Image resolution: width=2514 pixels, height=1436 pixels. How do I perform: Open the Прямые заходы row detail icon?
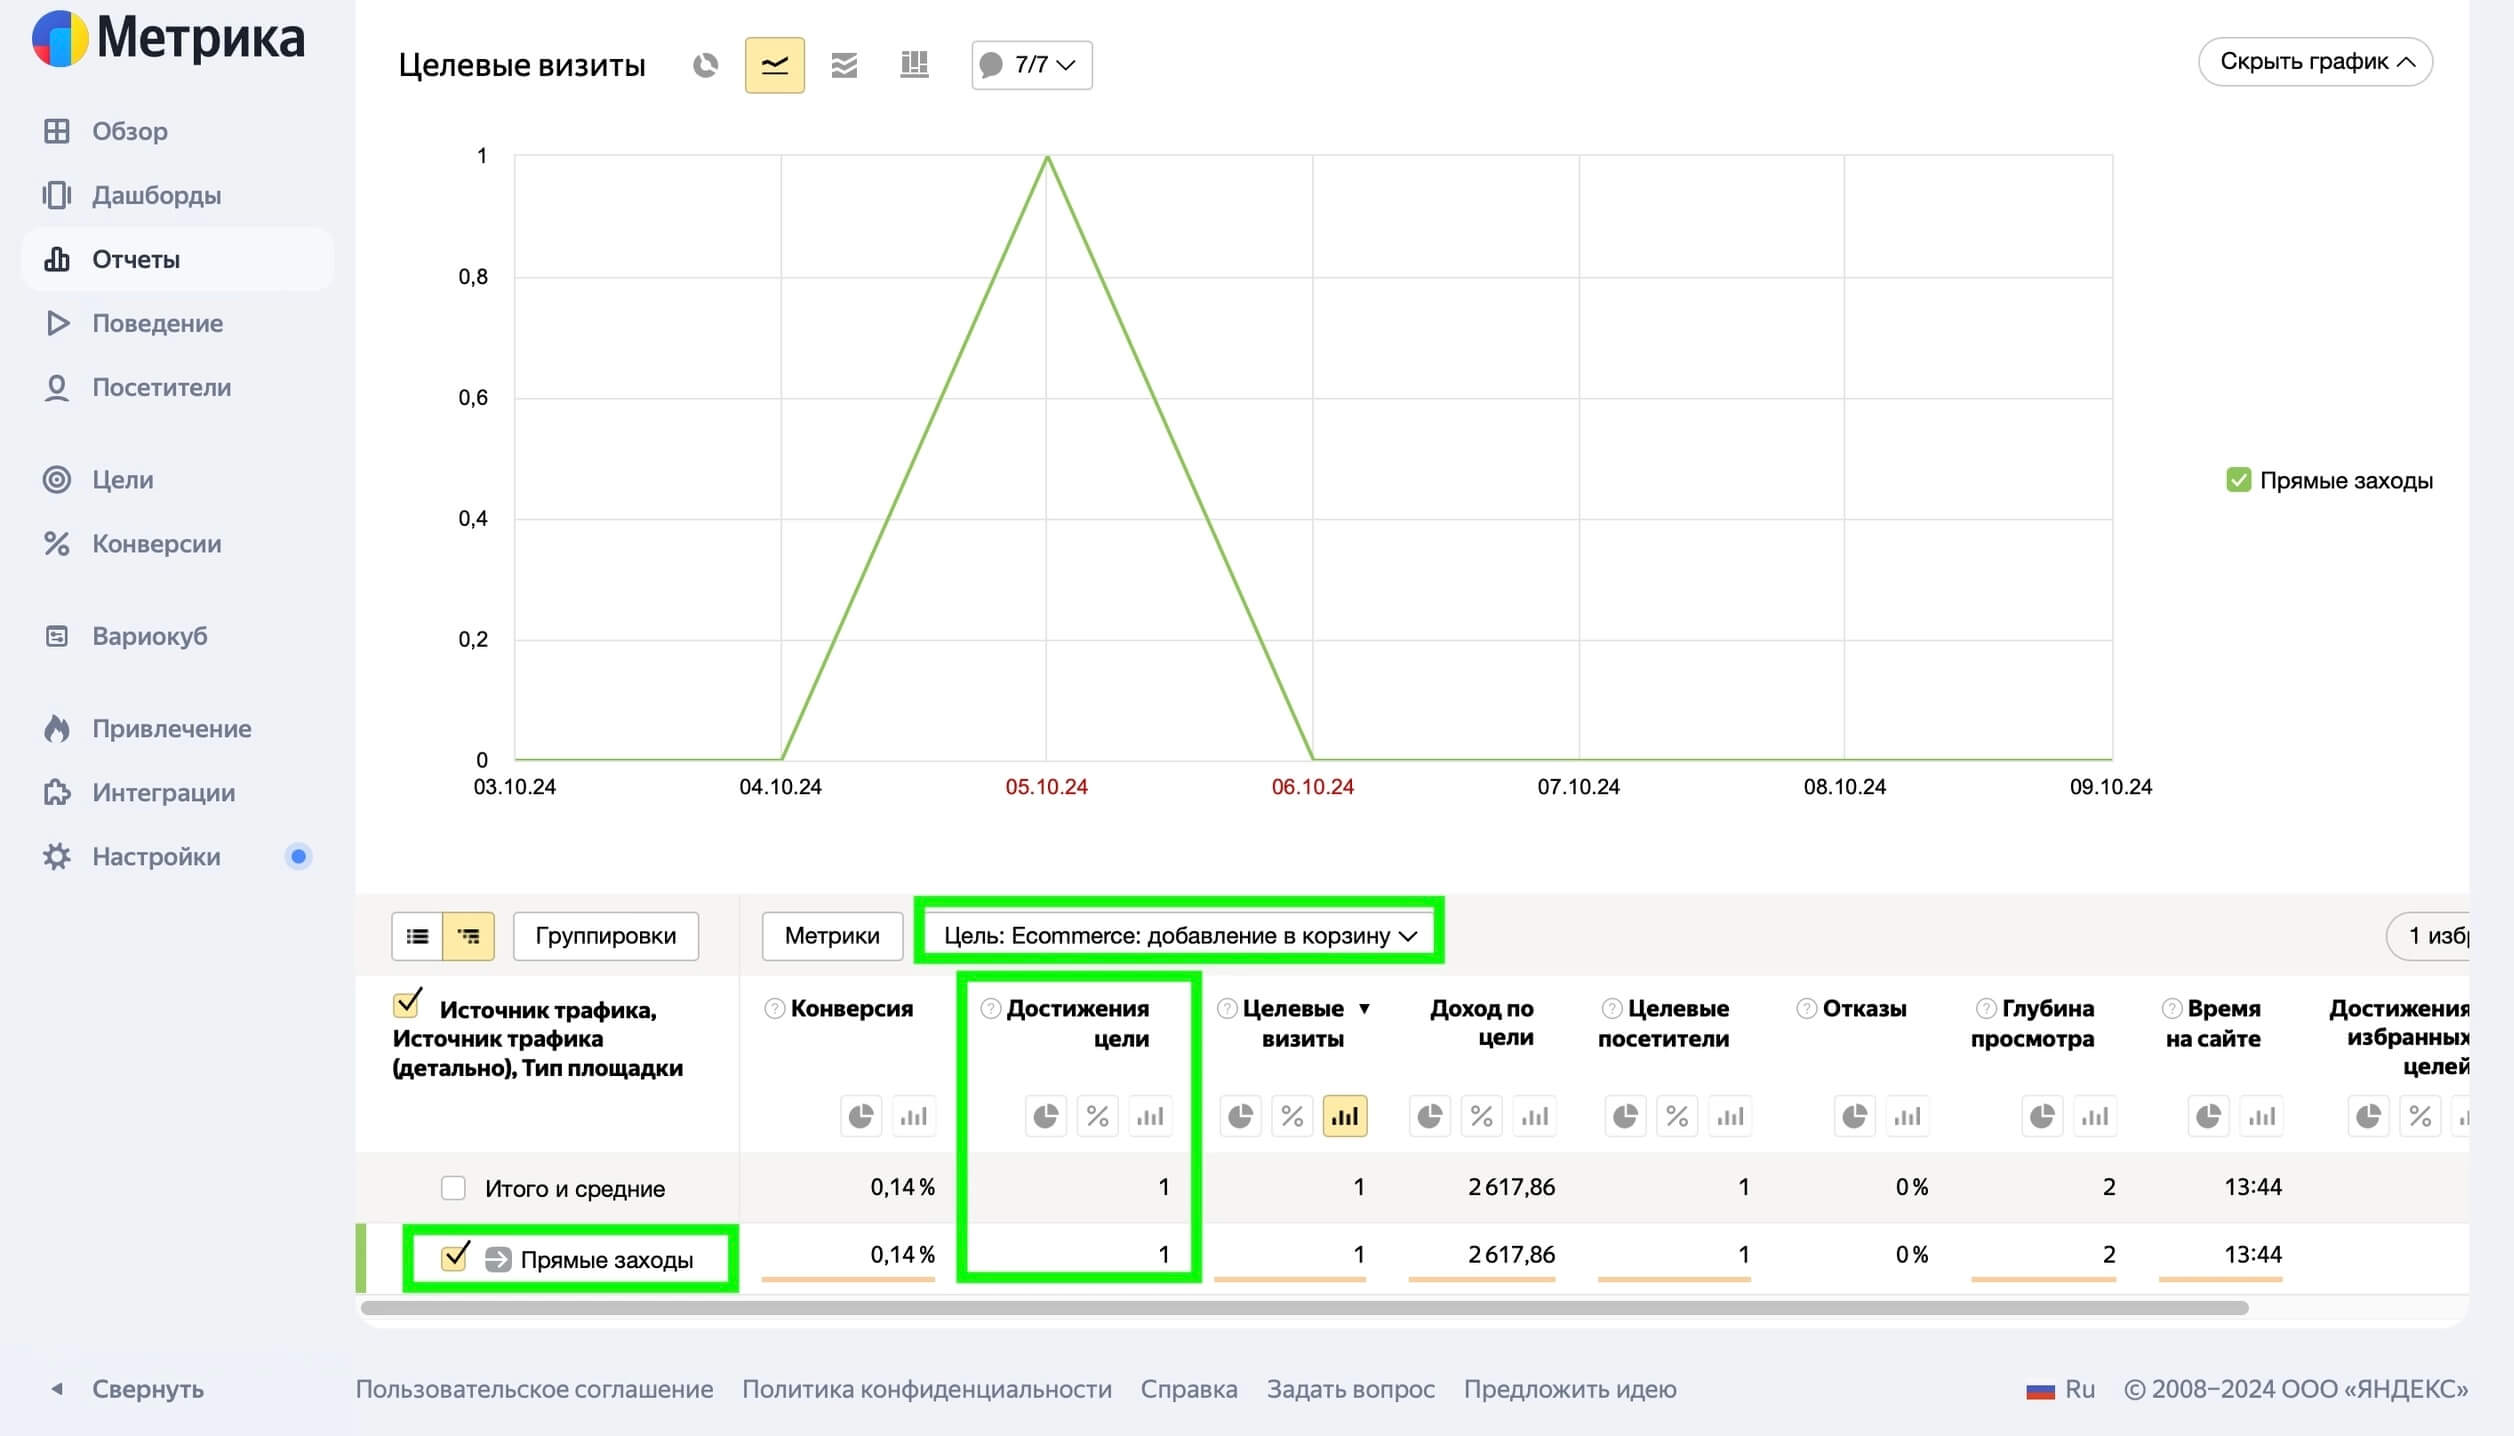pyautogui.click(x=498, y=1260)
